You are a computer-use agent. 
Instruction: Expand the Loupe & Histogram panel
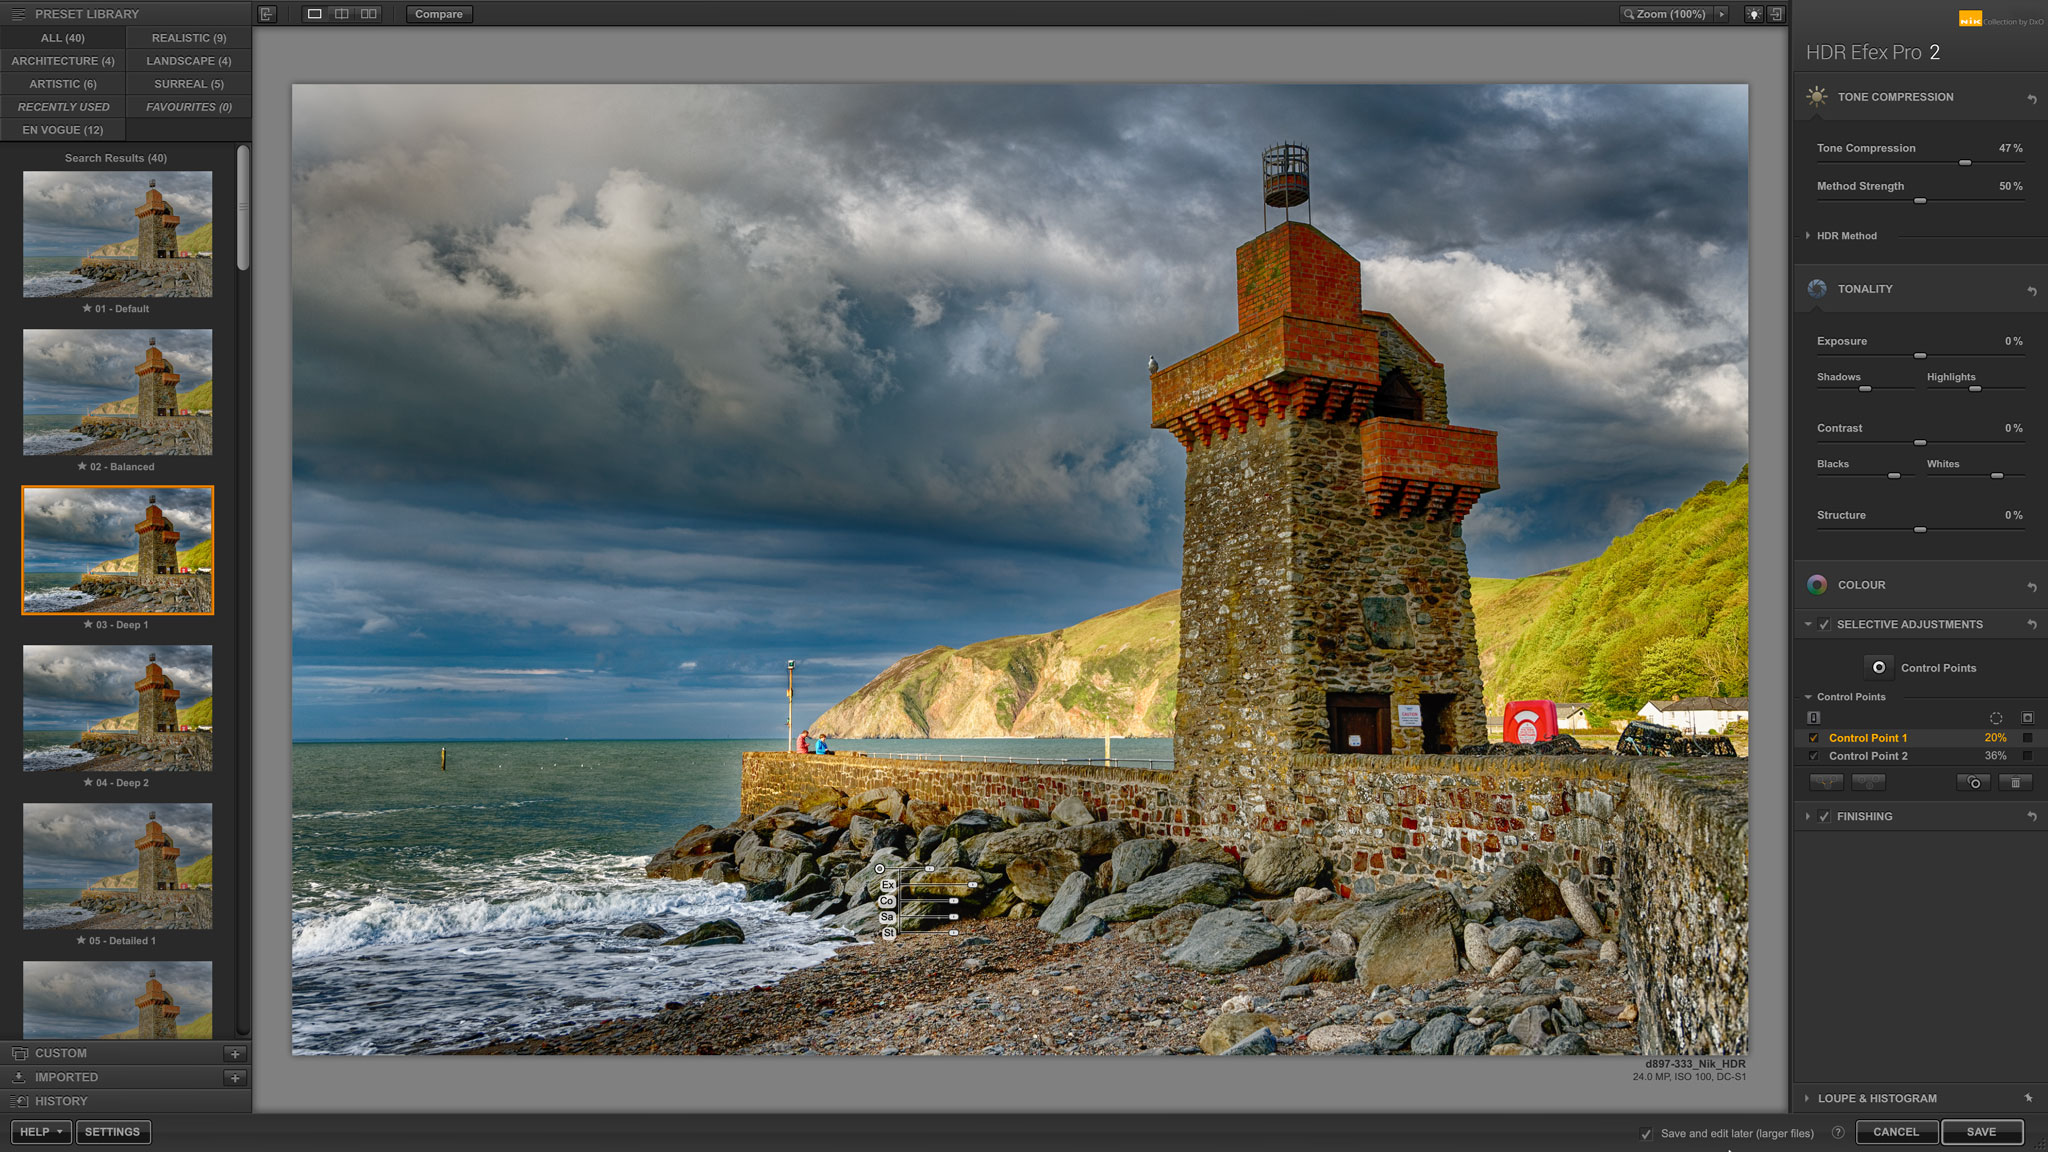pyautogui.click(x=1876, y=1098)
